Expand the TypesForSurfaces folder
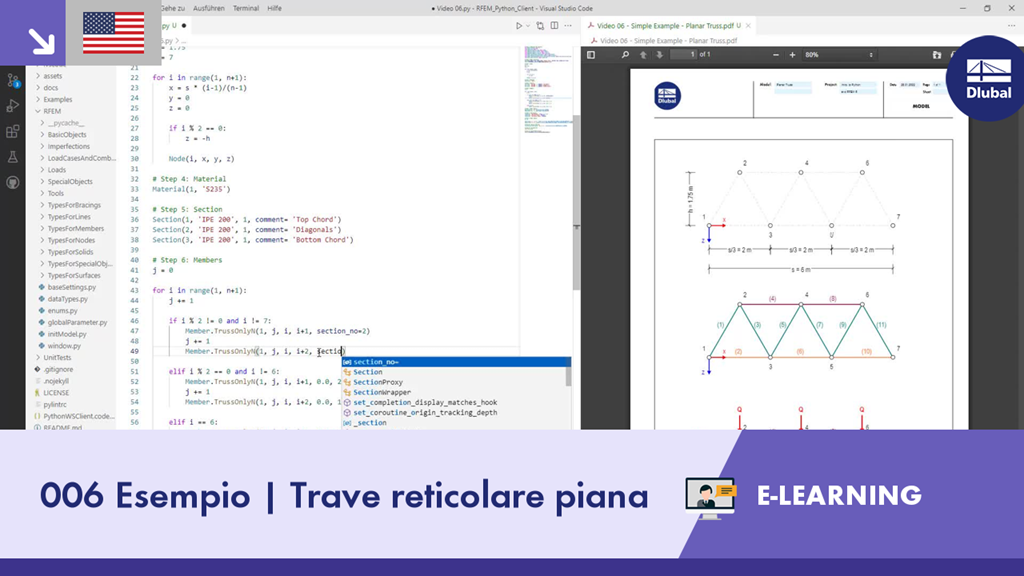The width and height of the screenshot is (1024, 576). (74, 276)
